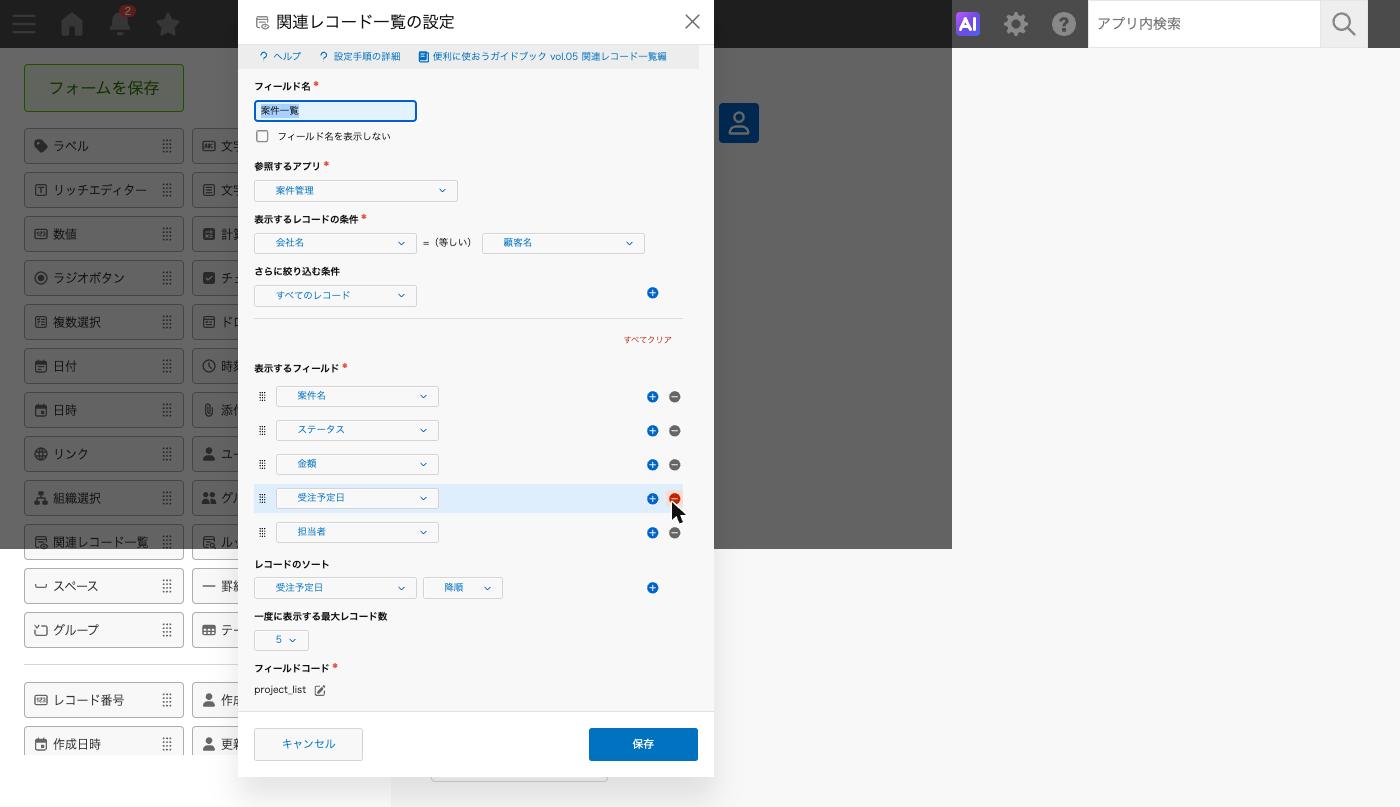Image resolution: width=1400 pixels, height=807 pixels.
Task: Remove the ステータス field row
Action: (674, 431)
